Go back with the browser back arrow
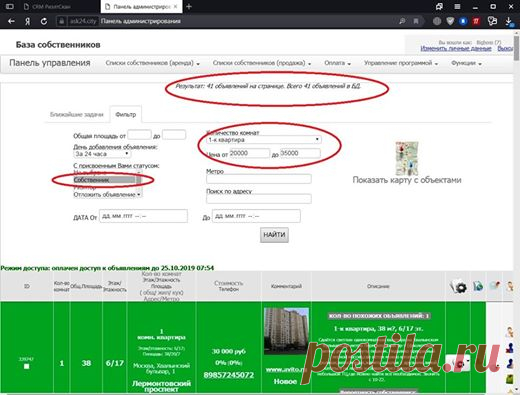The height and width of the screenshot is (395, 520). click(x=11, y=21)
